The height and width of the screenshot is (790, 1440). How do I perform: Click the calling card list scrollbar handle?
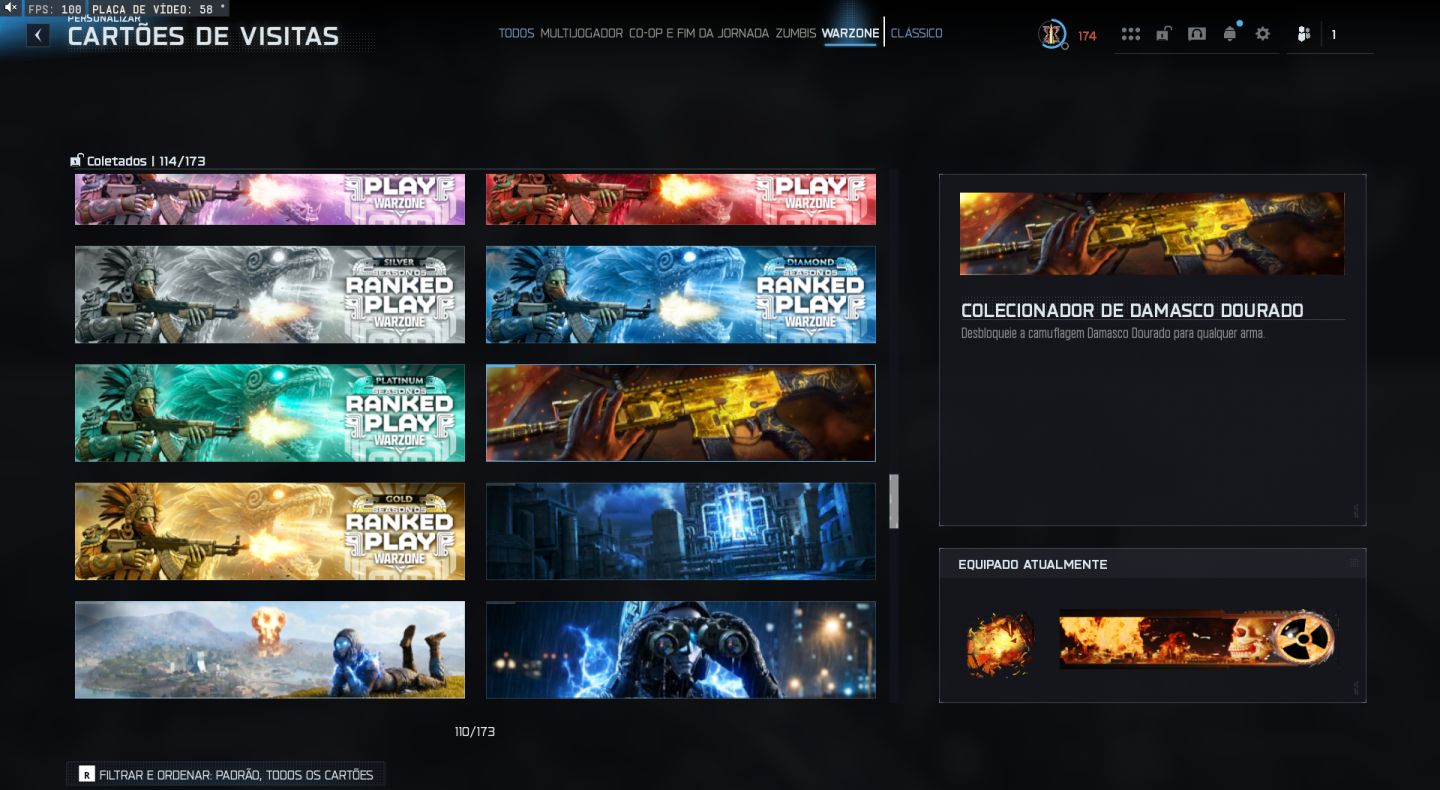[x=894, y=501]
